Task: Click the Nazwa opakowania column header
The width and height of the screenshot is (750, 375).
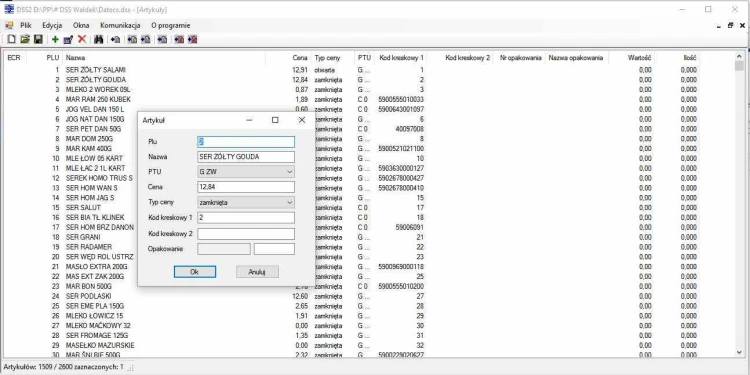Action: tap(578, 58)
